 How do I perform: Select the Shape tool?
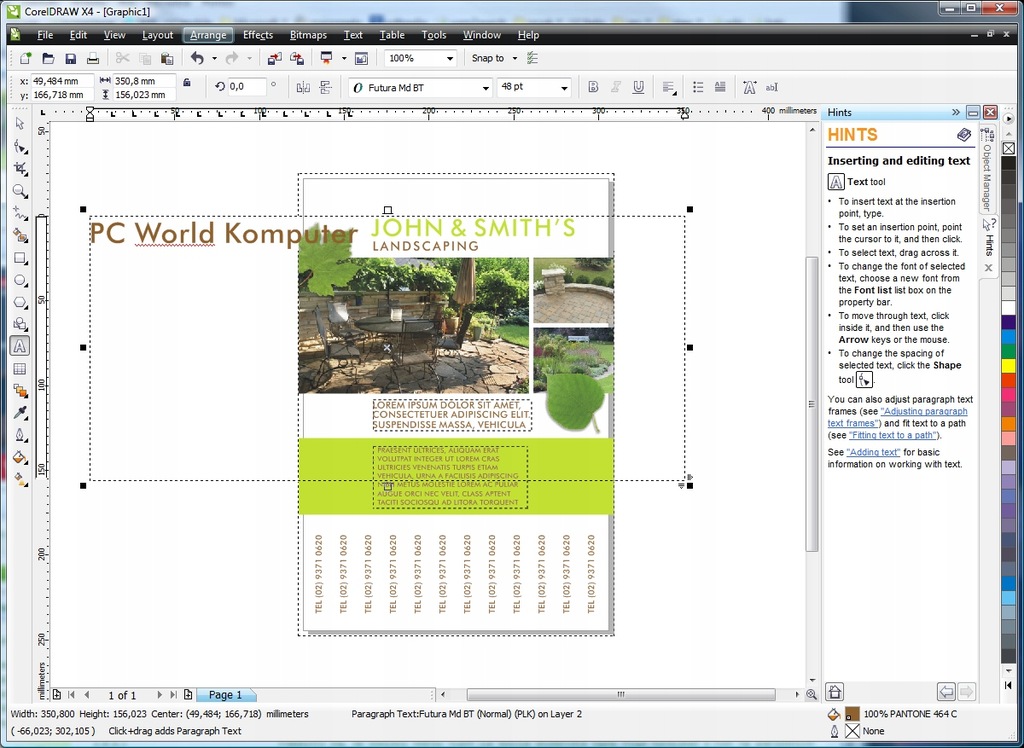(18, 146)
